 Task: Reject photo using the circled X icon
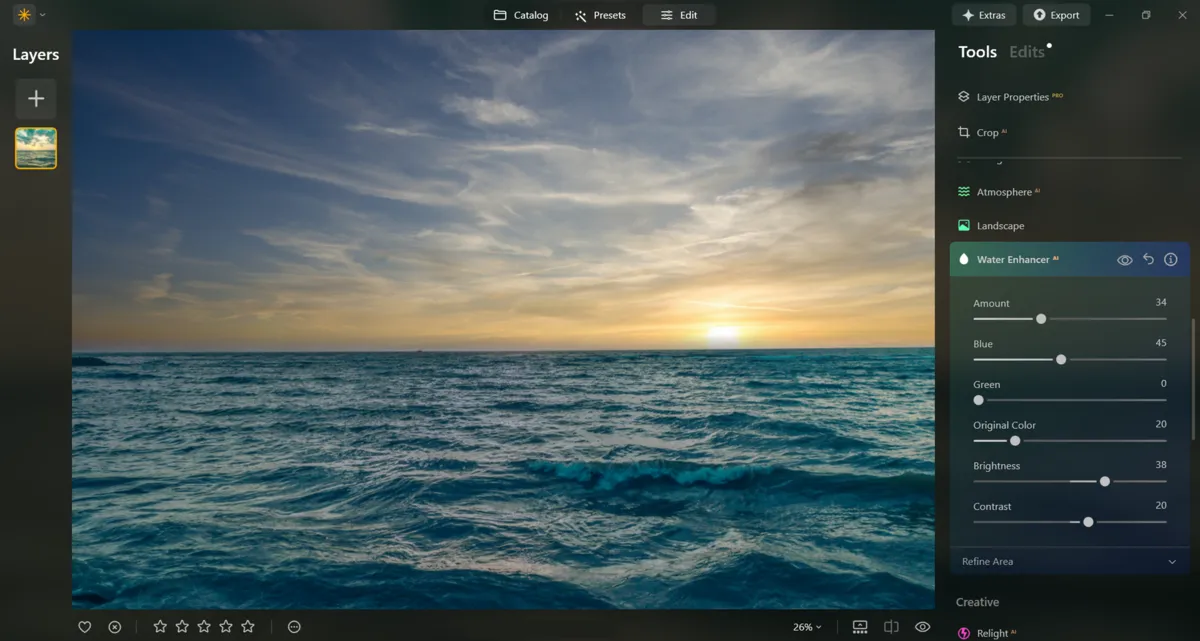click(115, 627)
